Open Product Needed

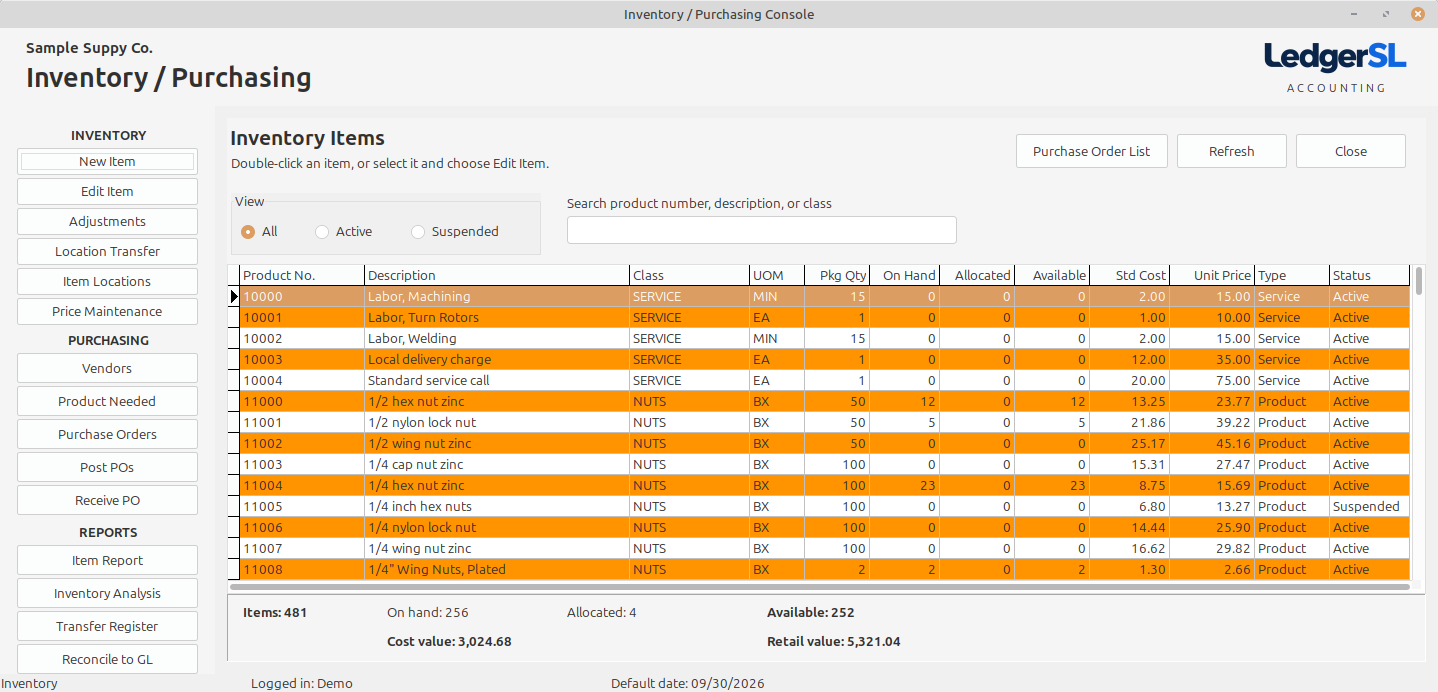(107, 401)
